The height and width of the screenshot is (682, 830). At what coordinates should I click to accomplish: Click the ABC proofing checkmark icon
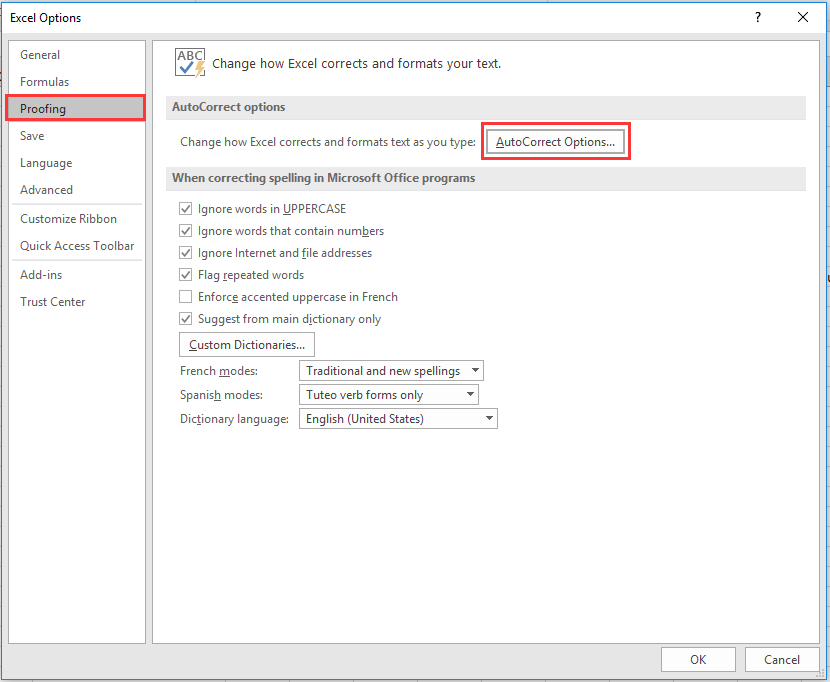(189, 62)
